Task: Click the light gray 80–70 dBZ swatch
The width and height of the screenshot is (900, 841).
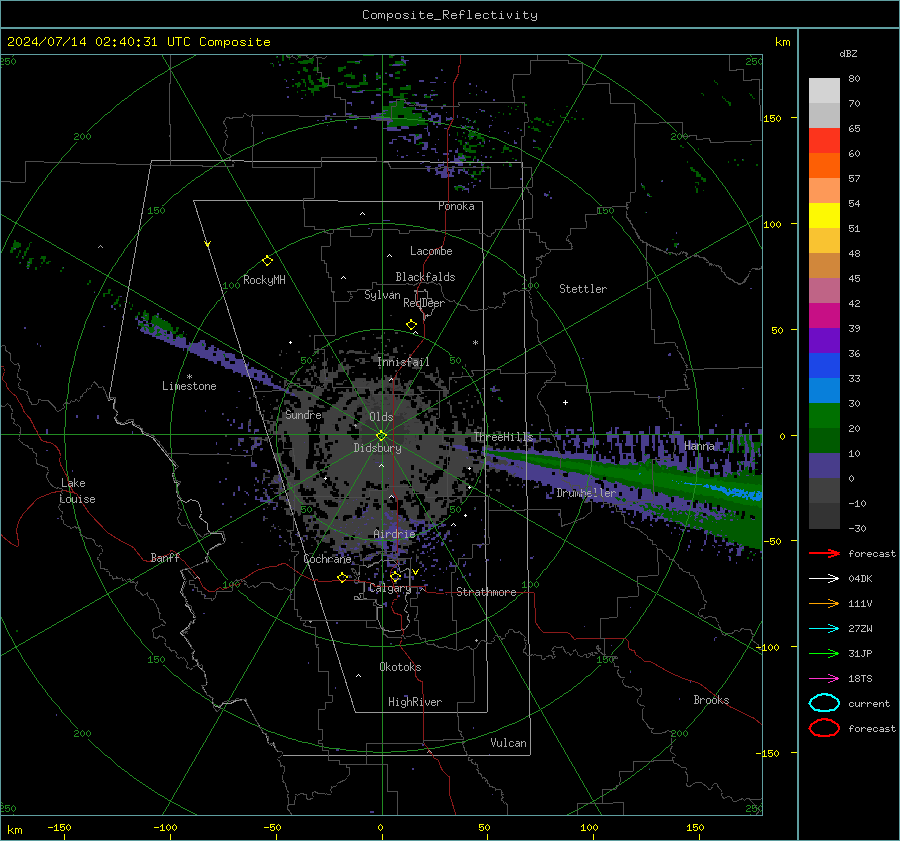Action: (x=824, y=91)
